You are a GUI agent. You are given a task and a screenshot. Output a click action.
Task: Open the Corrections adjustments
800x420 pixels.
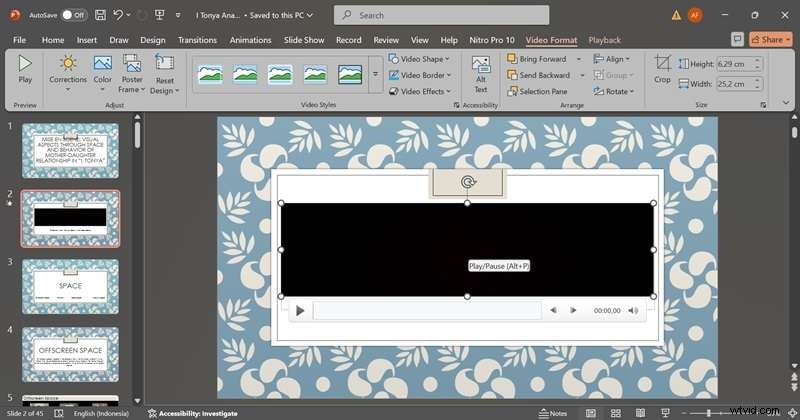pos(68,73)
